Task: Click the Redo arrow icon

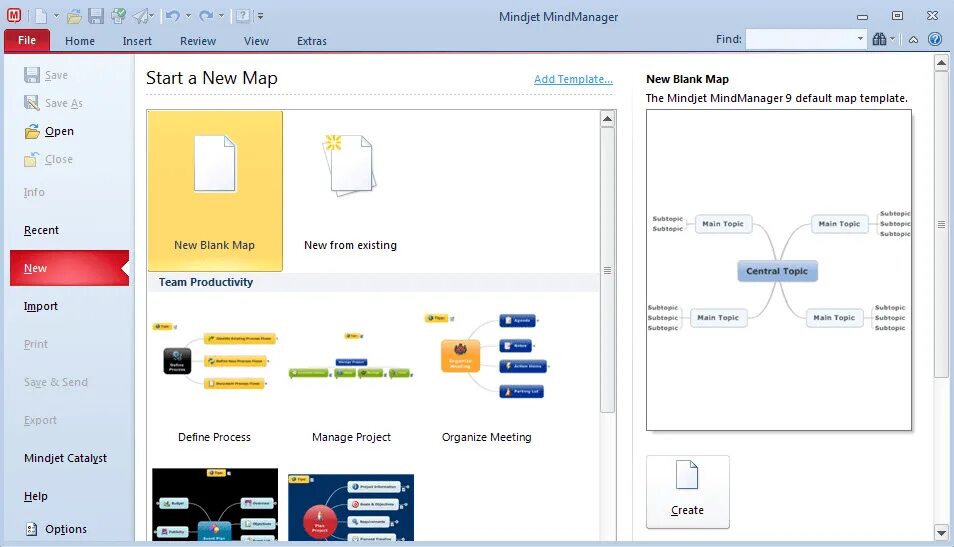Action: [x=206, y=16]
